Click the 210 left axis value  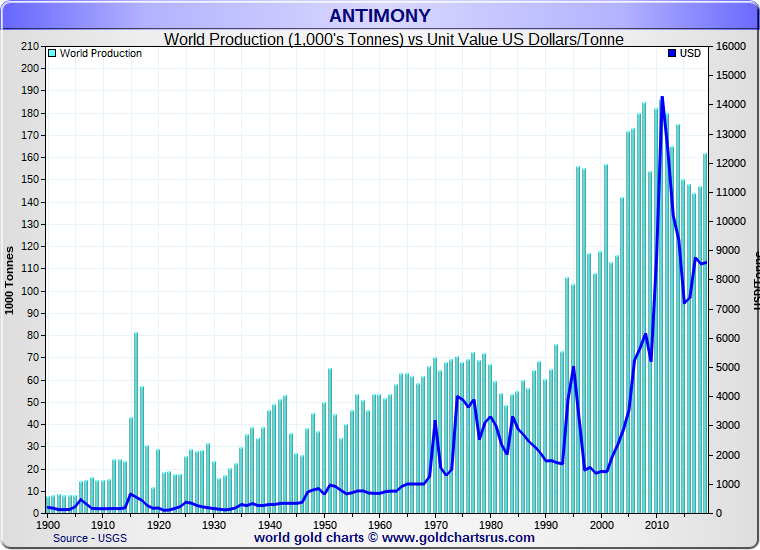tap(30, 46)
